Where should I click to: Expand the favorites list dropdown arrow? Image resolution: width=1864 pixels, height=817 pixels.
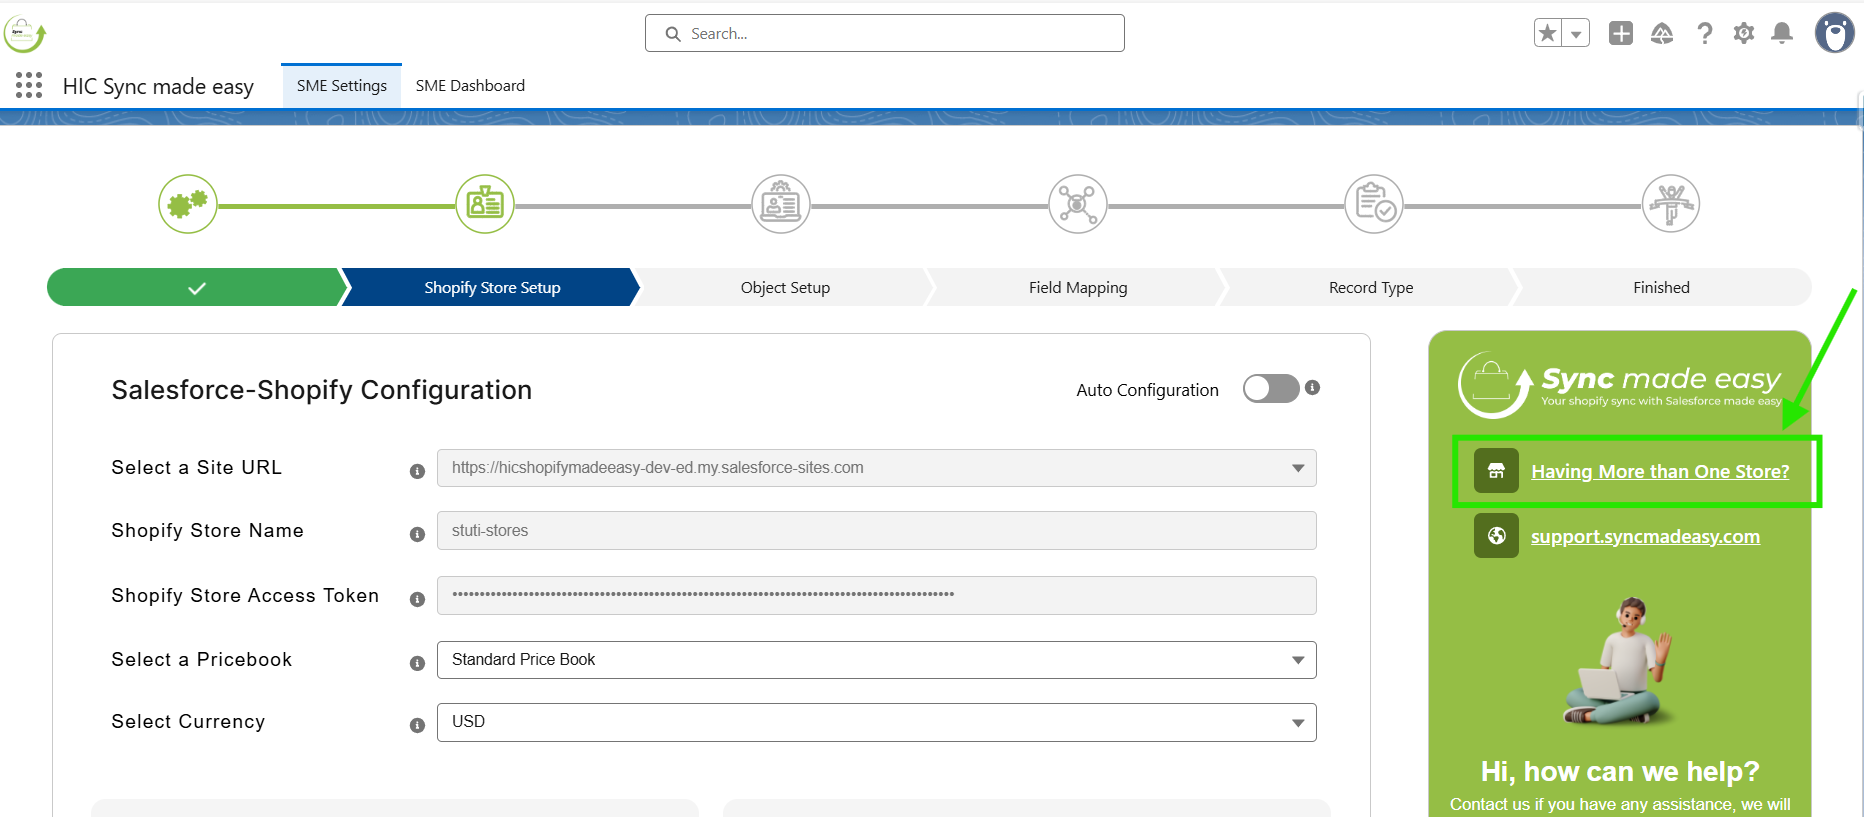coord(1576,33)
